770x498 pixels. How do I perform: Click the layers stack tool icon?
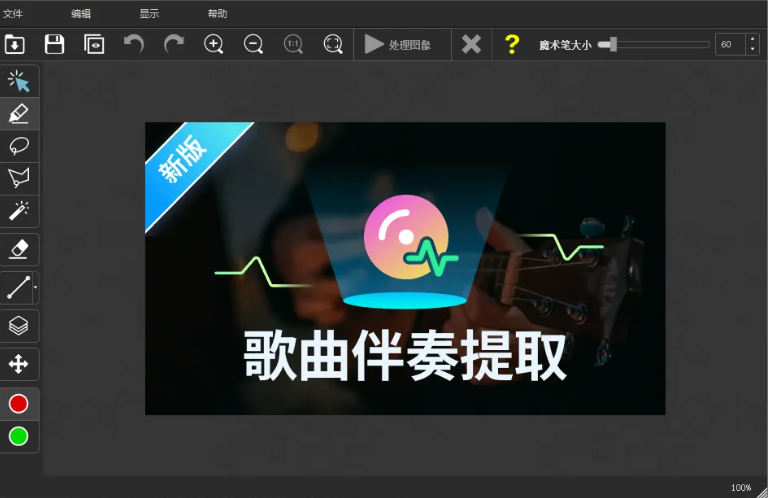[x=19, y=326]
